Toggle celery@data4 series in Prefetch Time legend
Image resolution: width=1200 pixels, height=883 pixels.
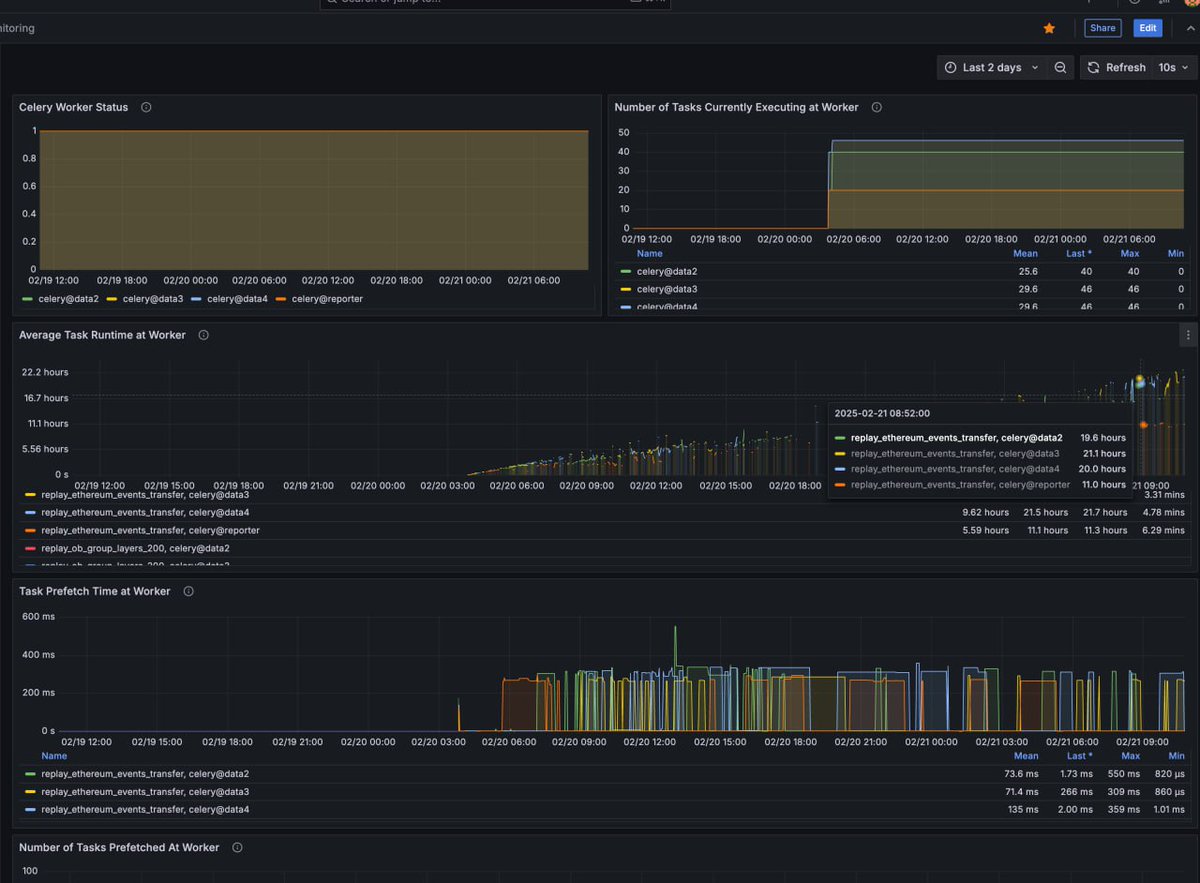coord(145,810)
